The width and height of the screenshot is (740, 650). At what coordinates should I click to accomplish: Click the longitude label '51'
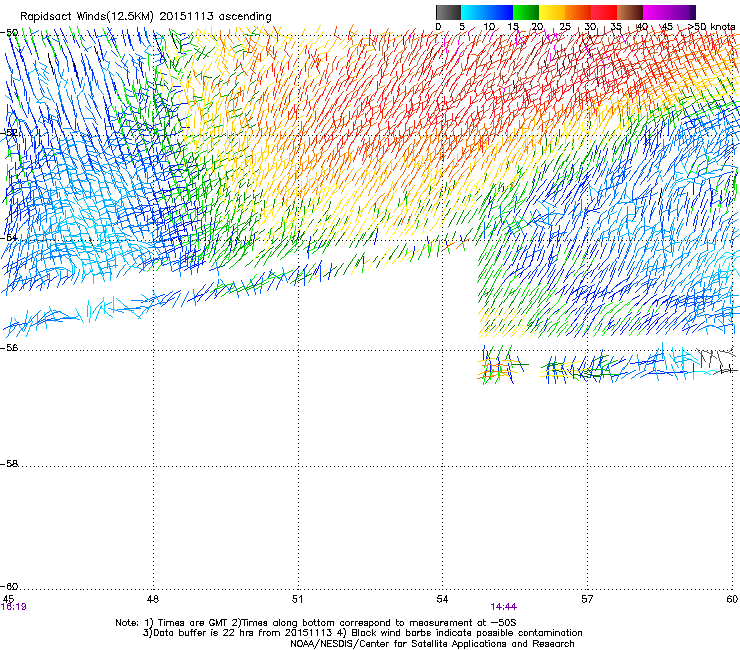pyautogui.click(x=297, y=599)
